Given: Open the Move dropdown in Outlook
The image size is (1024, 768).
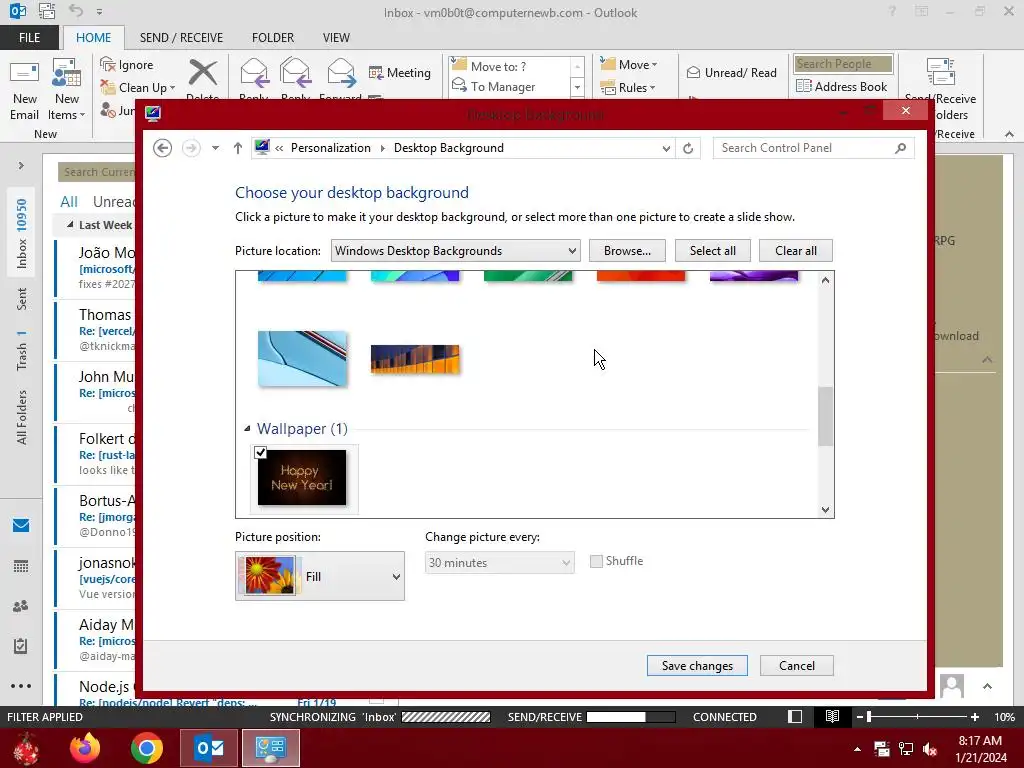Looking at the screenshot, I should (x=629, y=64).
